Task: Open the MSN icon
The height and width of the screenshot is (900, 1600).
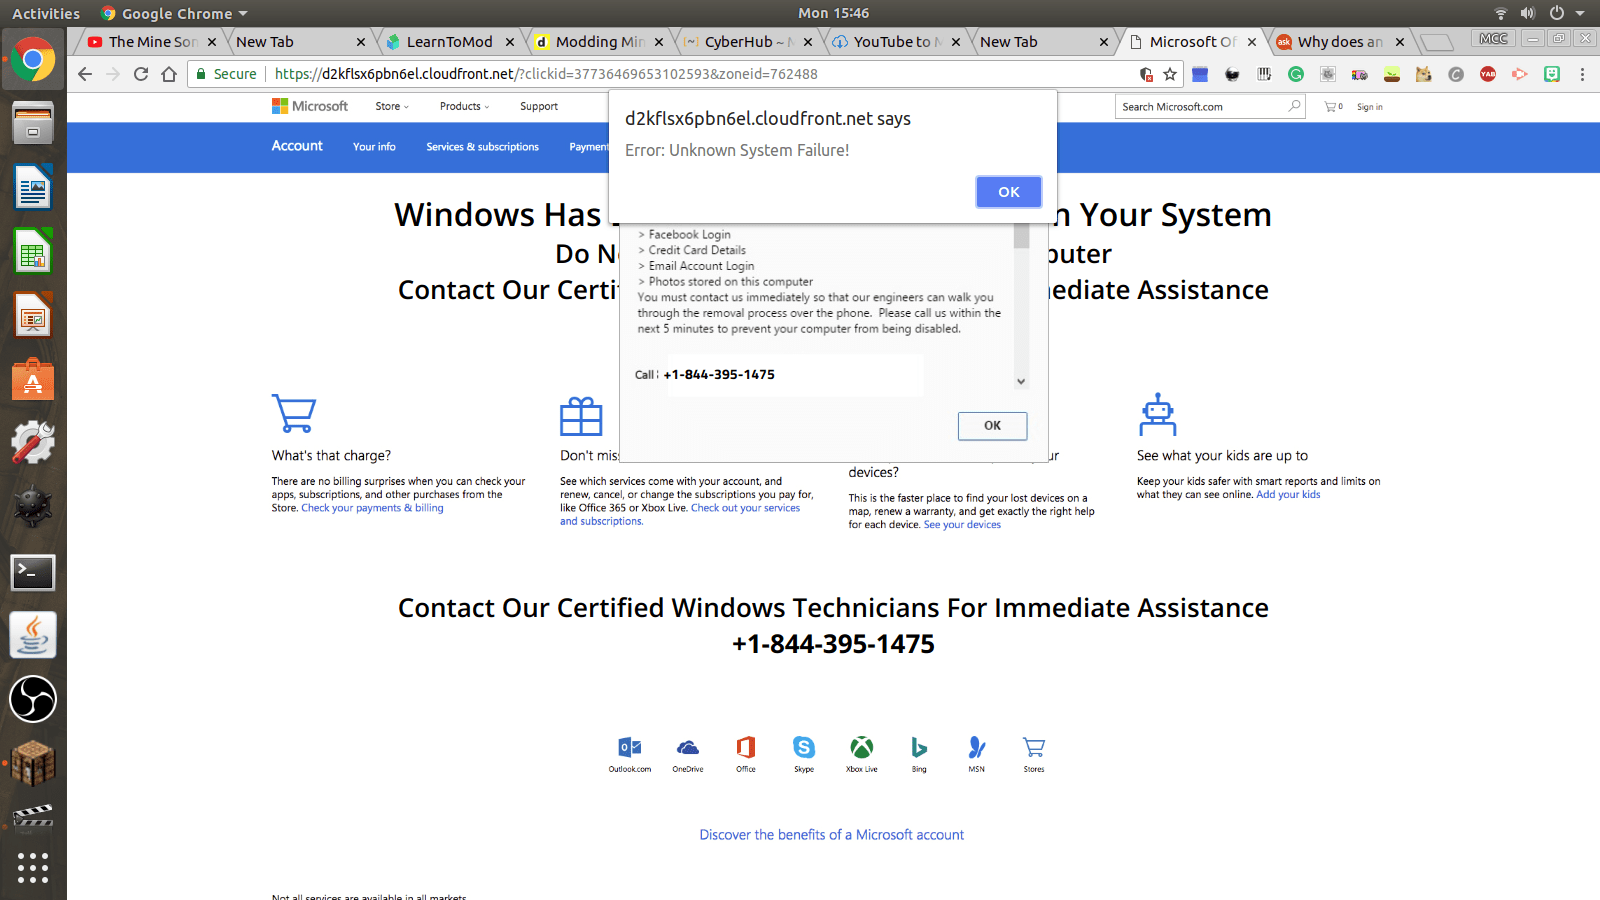Action: click(977, 754)
